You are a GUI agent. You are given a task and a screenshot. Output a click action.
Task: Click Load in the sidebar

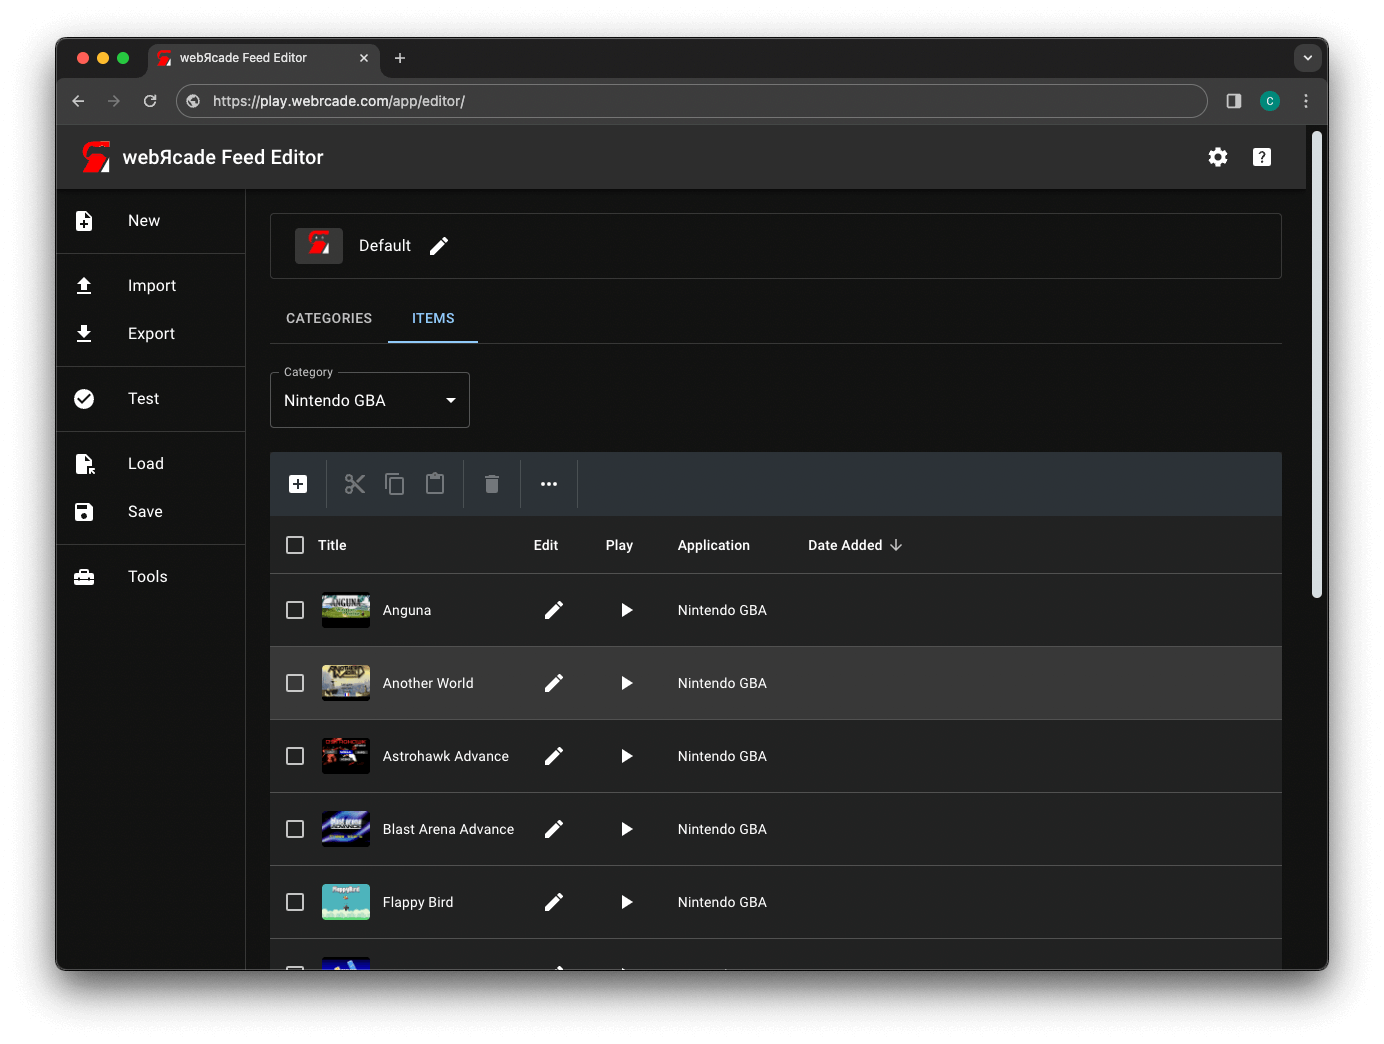tap(150, 464)
